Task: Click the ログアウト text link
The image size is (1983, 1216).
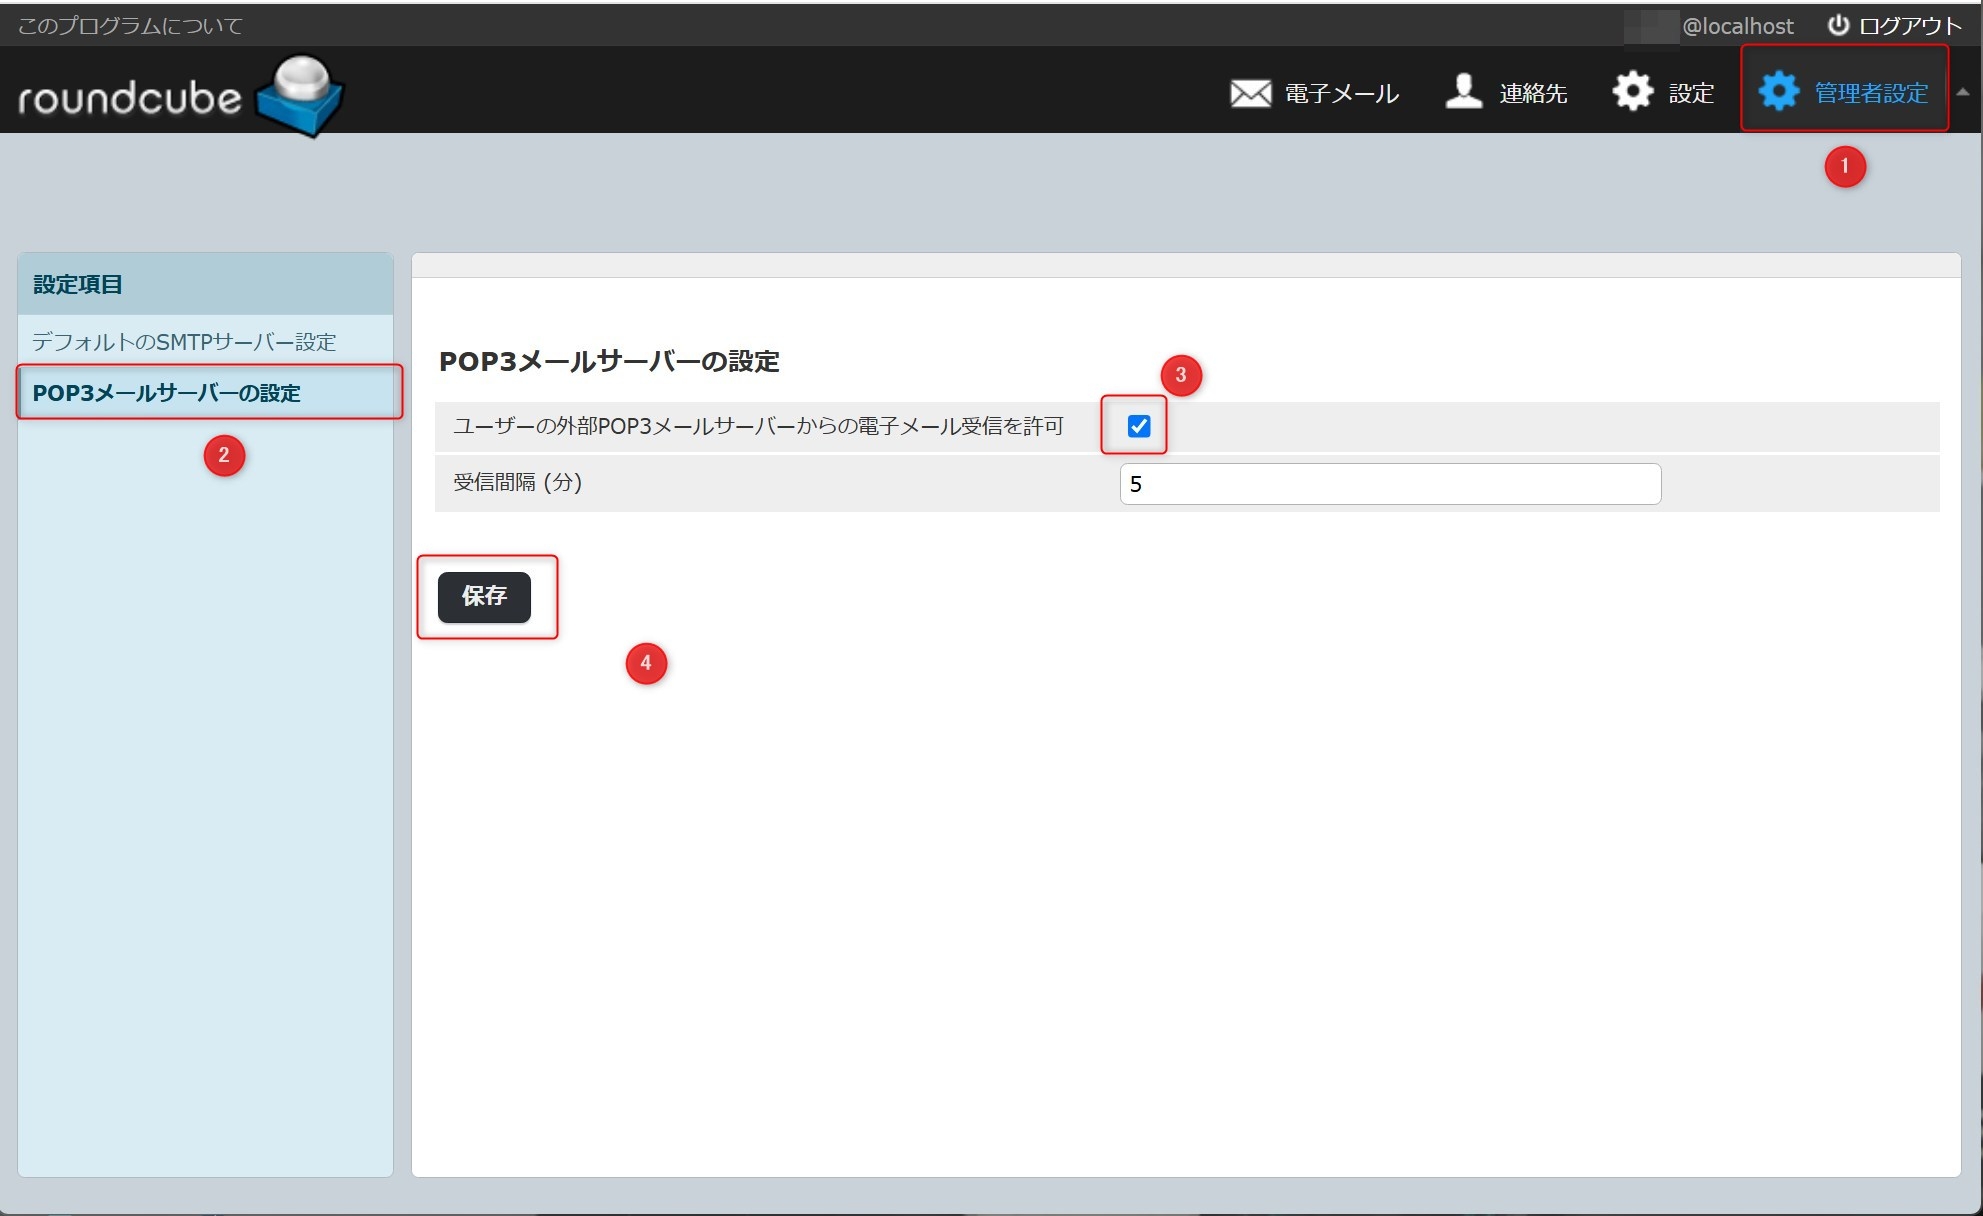Action: click(x=1909, y=26)
